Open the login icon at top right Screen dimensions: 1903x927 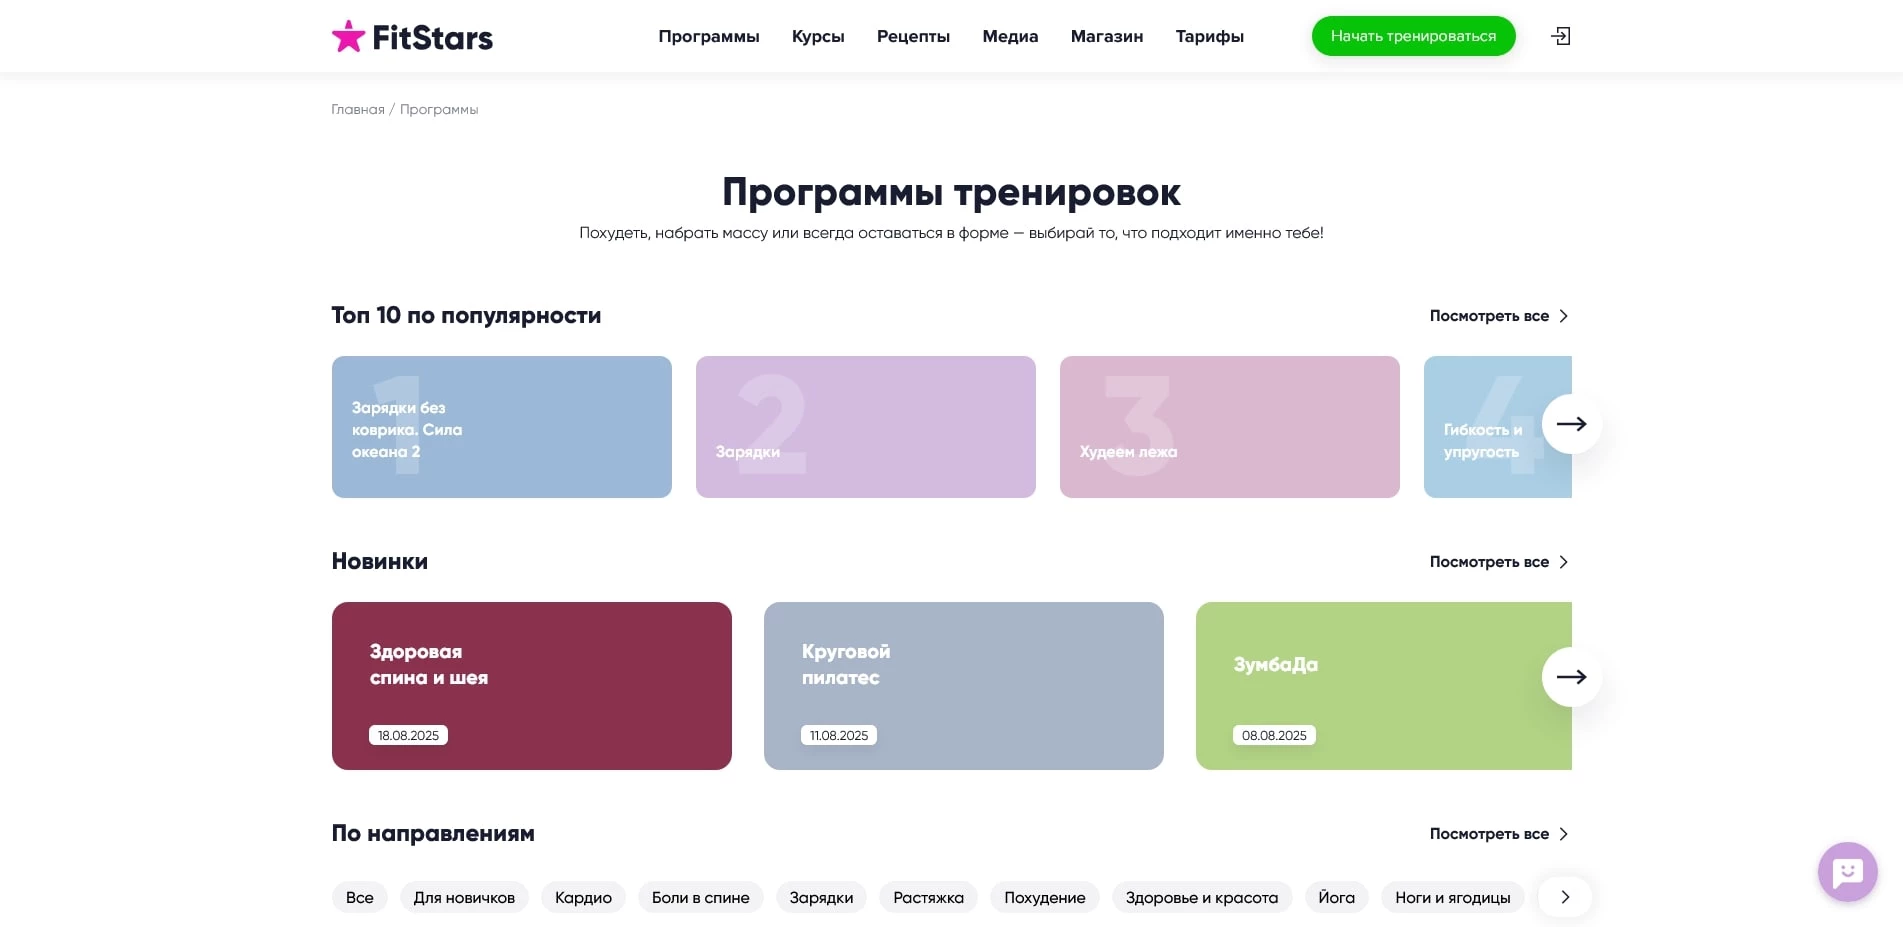pos(1560,35)
